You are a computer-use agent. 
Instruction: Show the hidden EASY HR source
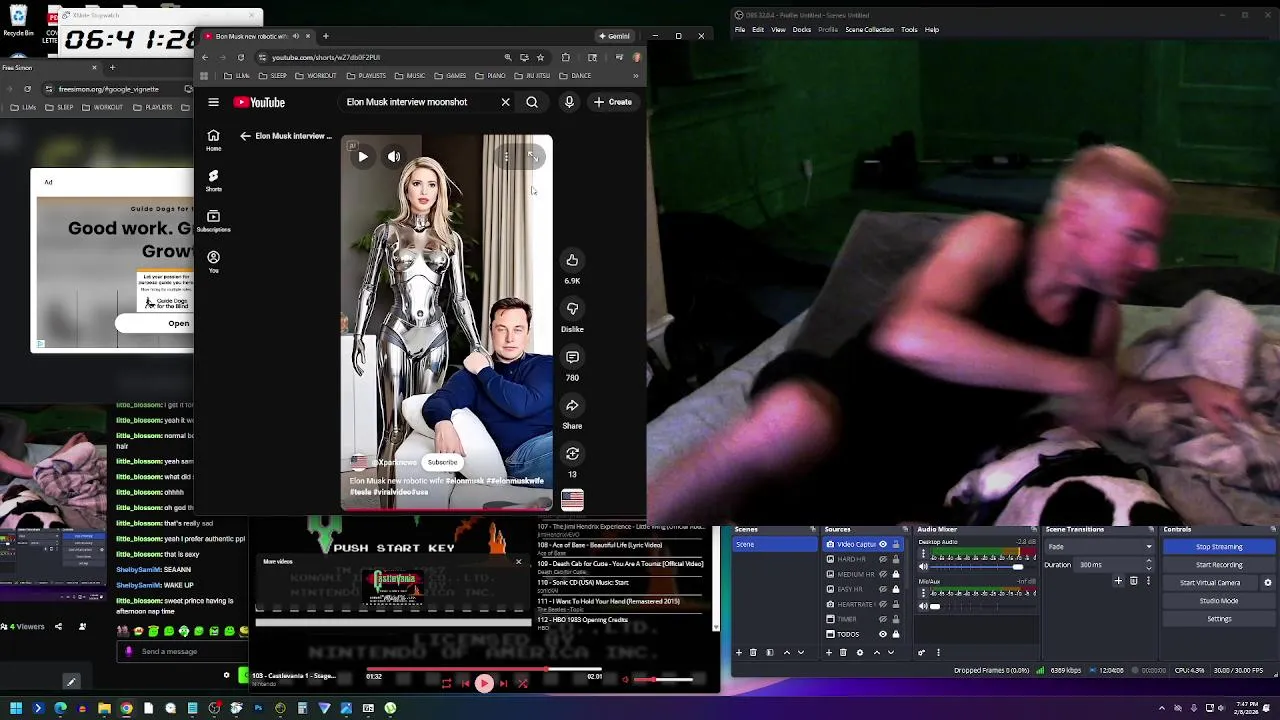pyautogui.click(x=883, y=589)
